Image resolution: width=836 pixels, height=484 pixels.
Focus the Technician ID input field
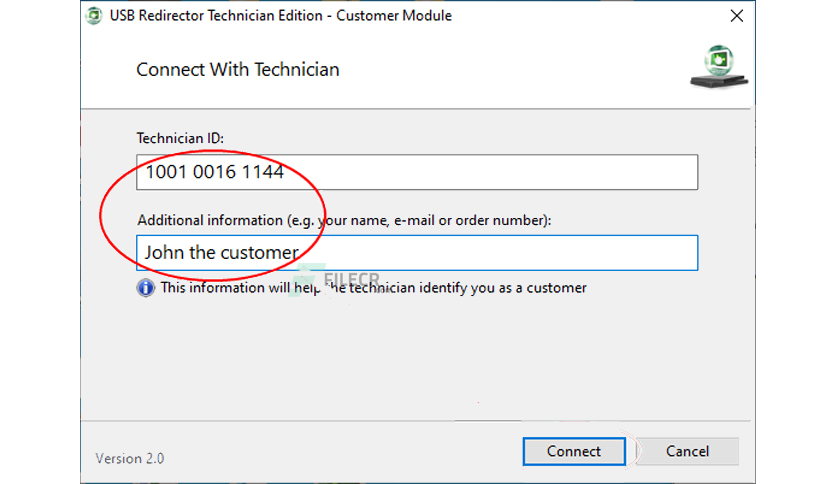pos(417,172)
